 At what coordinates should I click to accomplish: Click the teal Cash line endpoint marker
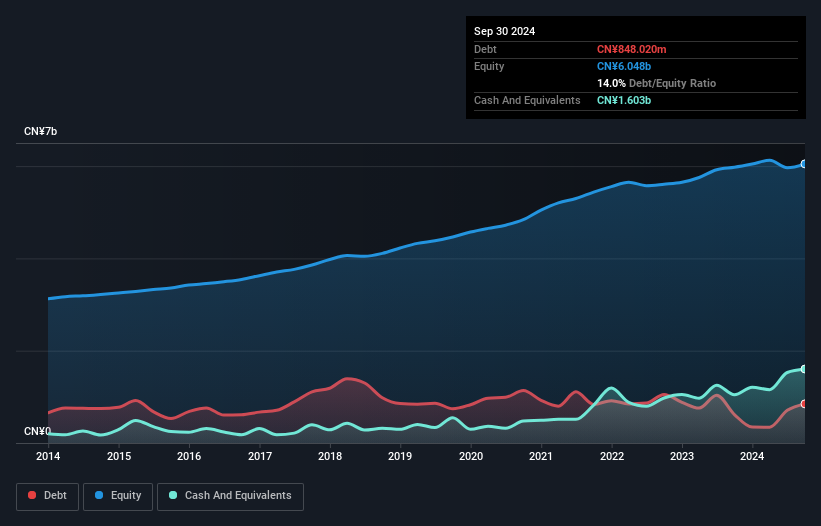coord(804,369)
